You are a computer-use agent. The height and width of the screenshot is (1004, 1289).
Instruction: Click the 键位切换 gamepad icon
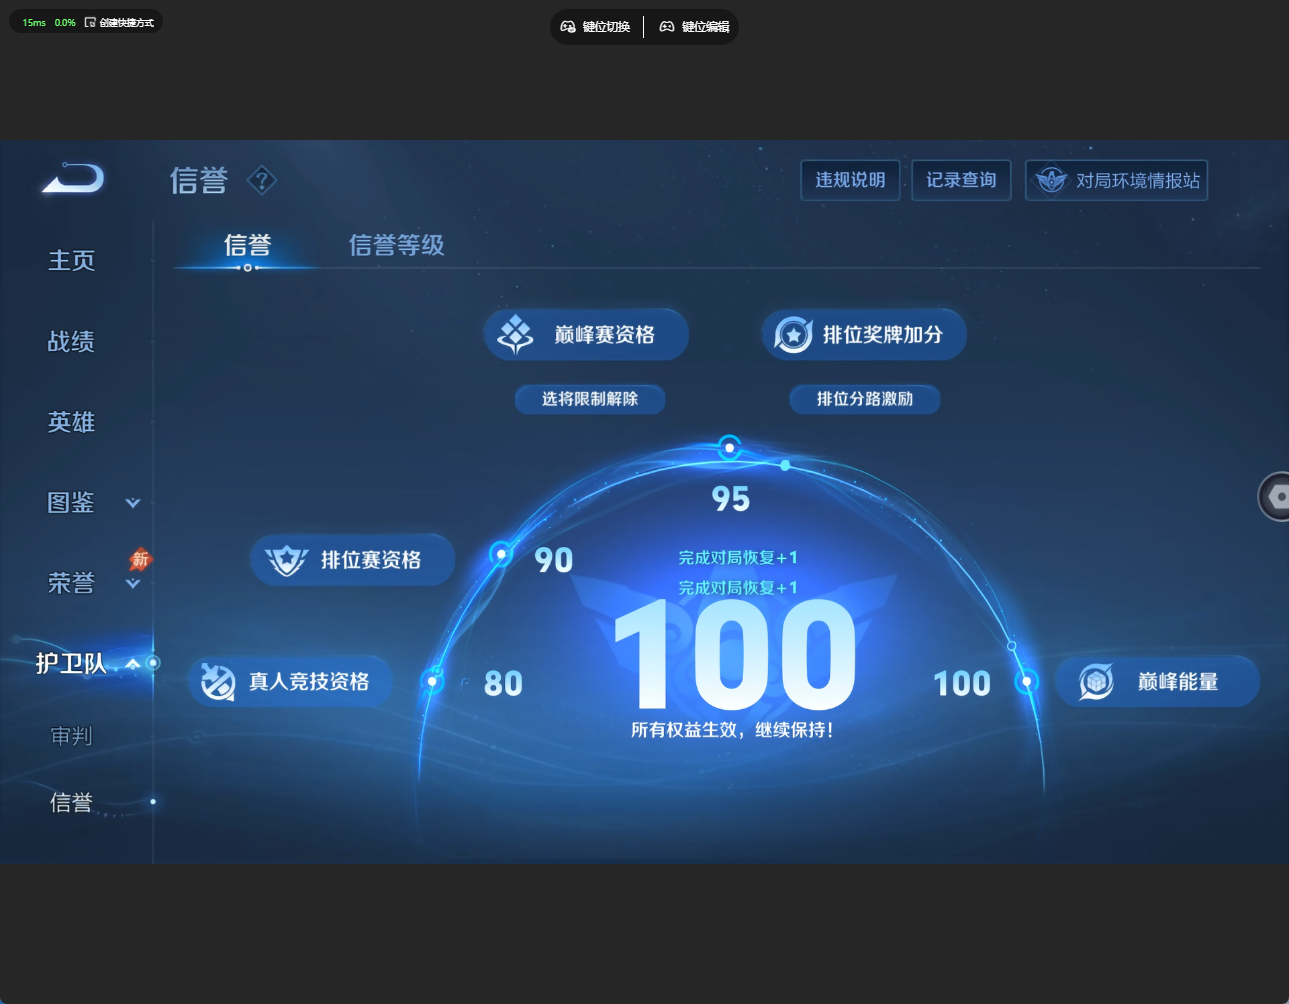tap(568, 27)
